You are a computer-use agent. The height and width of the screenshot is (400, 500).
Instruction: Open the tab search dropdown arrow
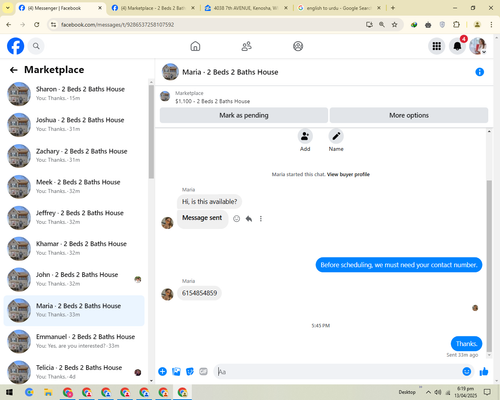7,8
